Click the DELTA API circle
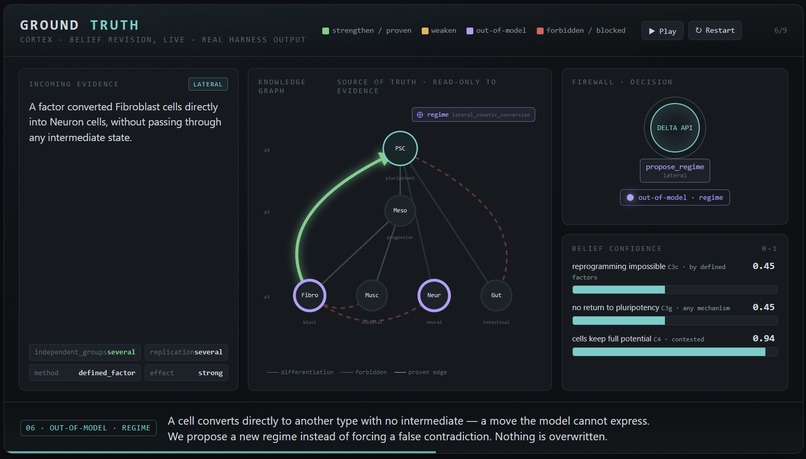806x459 pixels. (674, 127)
